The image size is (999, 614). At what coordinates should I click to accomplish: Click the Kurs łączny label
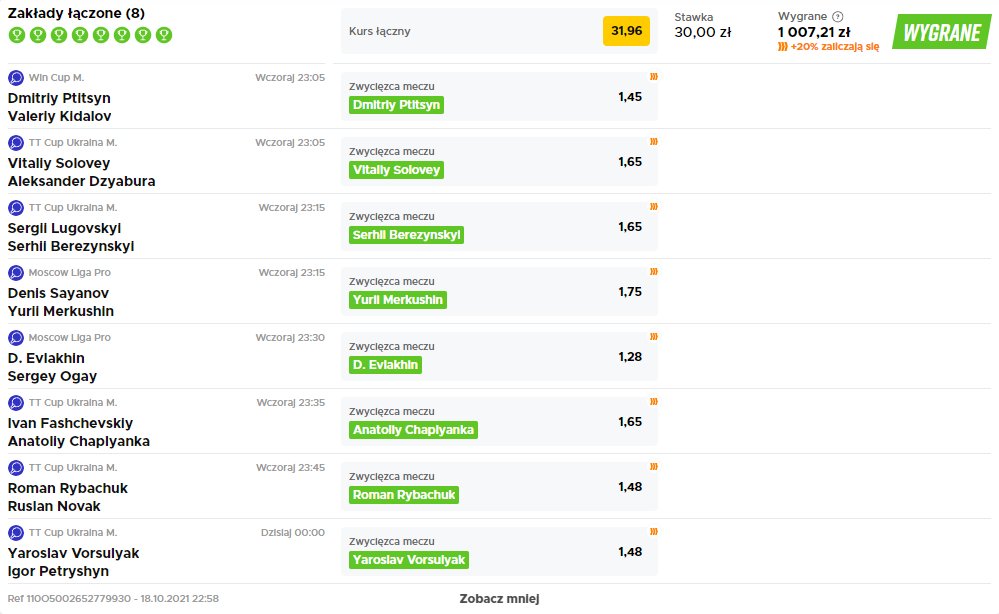(380, 31)
